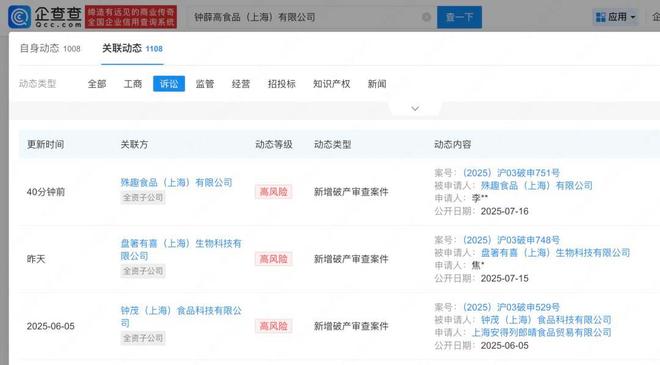Open case (2025)沪03破申751号
The image size is (660, 365).
[511, 173]
